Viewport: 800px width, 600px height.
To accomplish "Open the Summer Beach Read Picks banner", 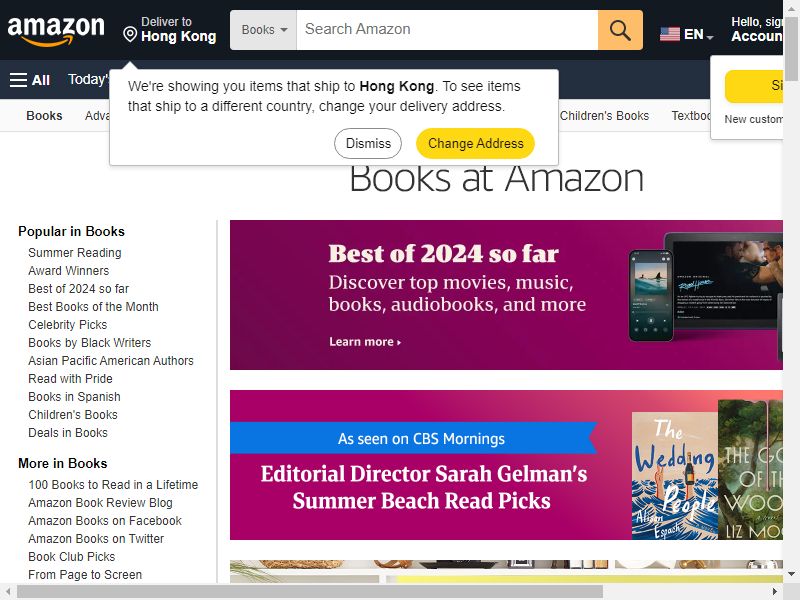I will [506, 465].
